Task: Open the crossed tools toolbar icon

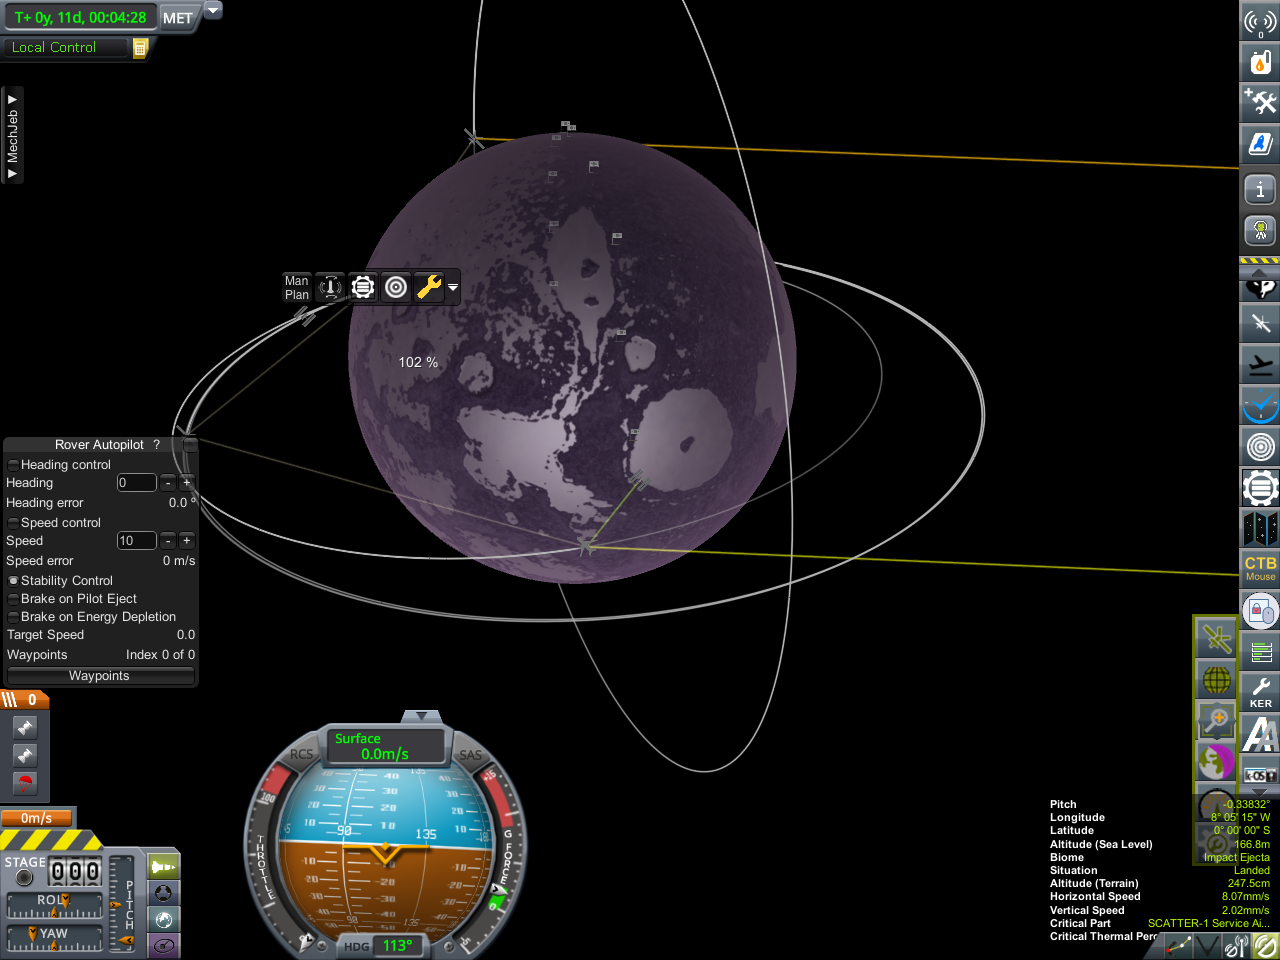Action: coord(1260,102)
